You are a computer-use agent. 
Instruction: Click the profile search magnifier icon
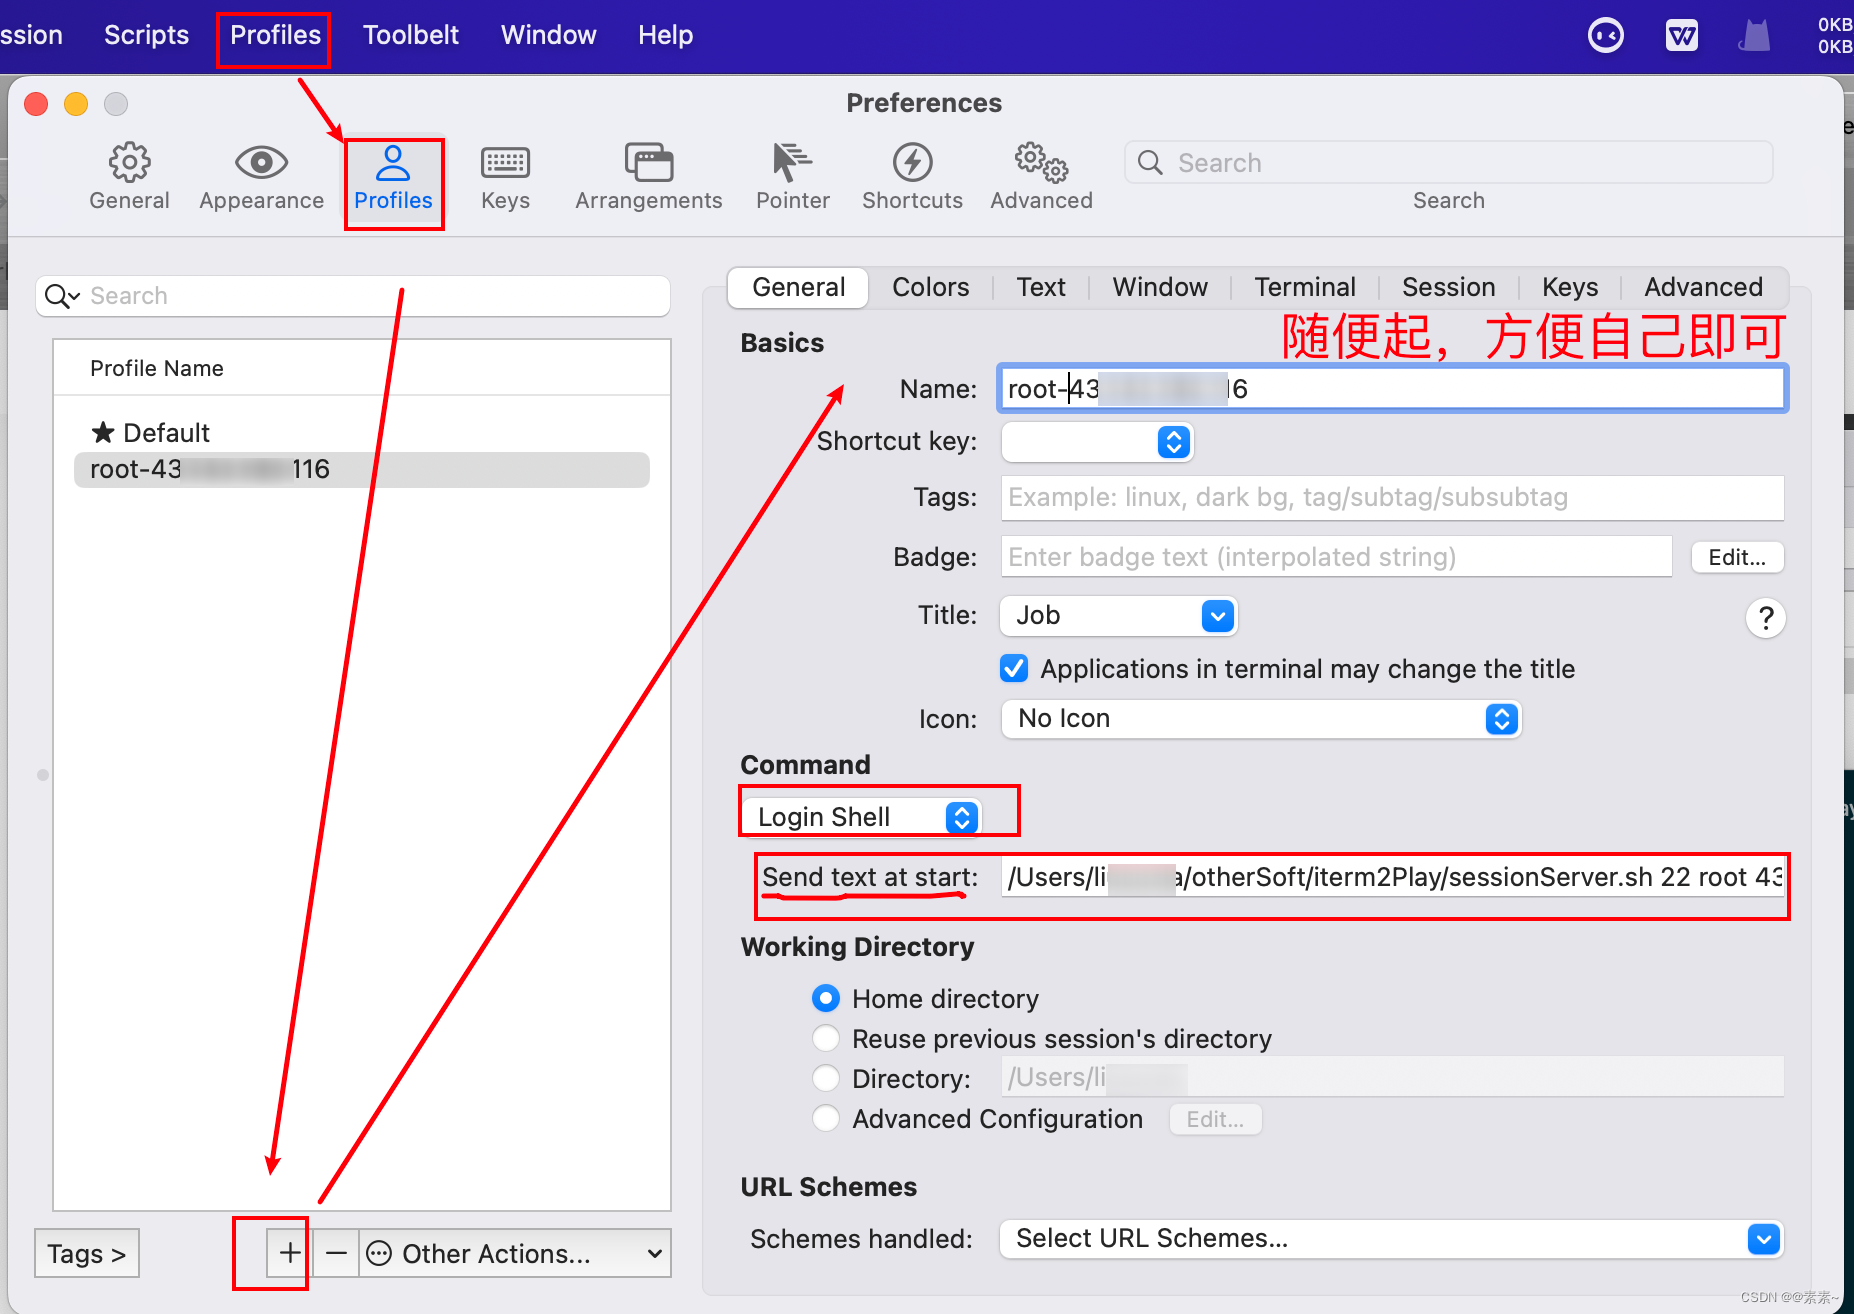pos(61,296)
